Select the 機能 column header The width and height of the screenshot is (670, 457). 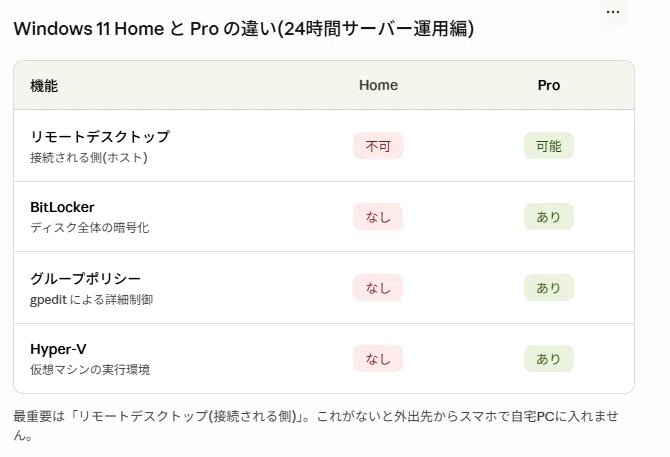coord(44,85)
